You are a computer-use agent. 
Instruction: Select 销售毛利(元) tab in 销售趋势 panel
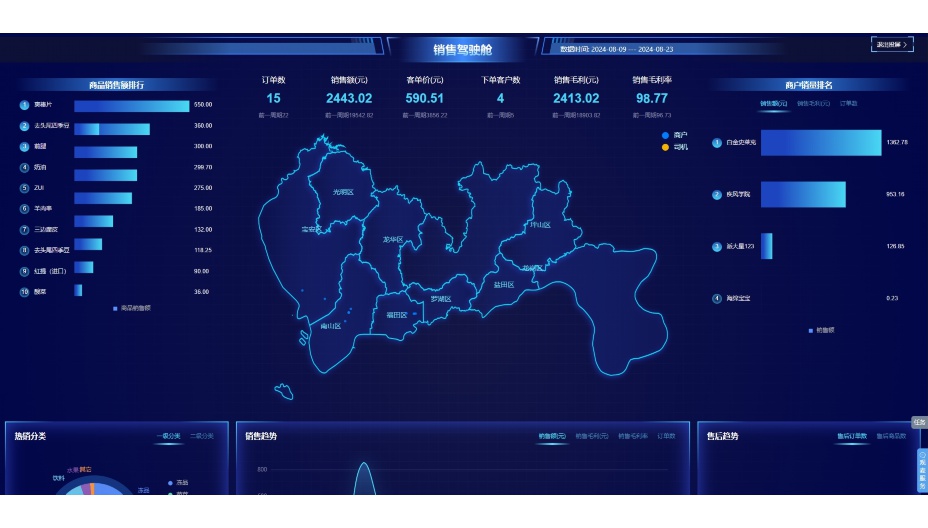(592, 436)
